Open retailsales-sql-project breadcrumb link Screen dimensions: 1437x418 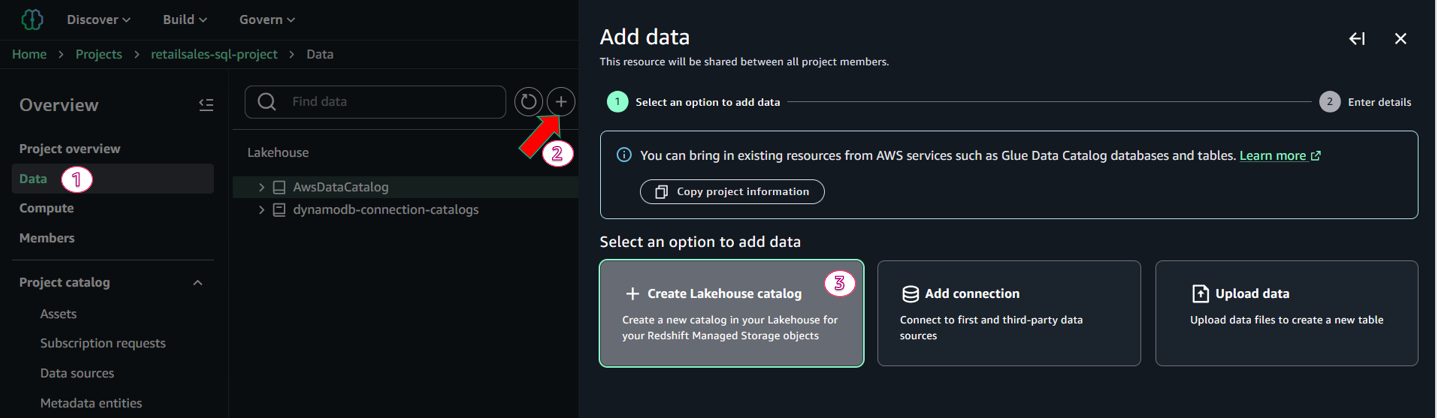[214, 54]
